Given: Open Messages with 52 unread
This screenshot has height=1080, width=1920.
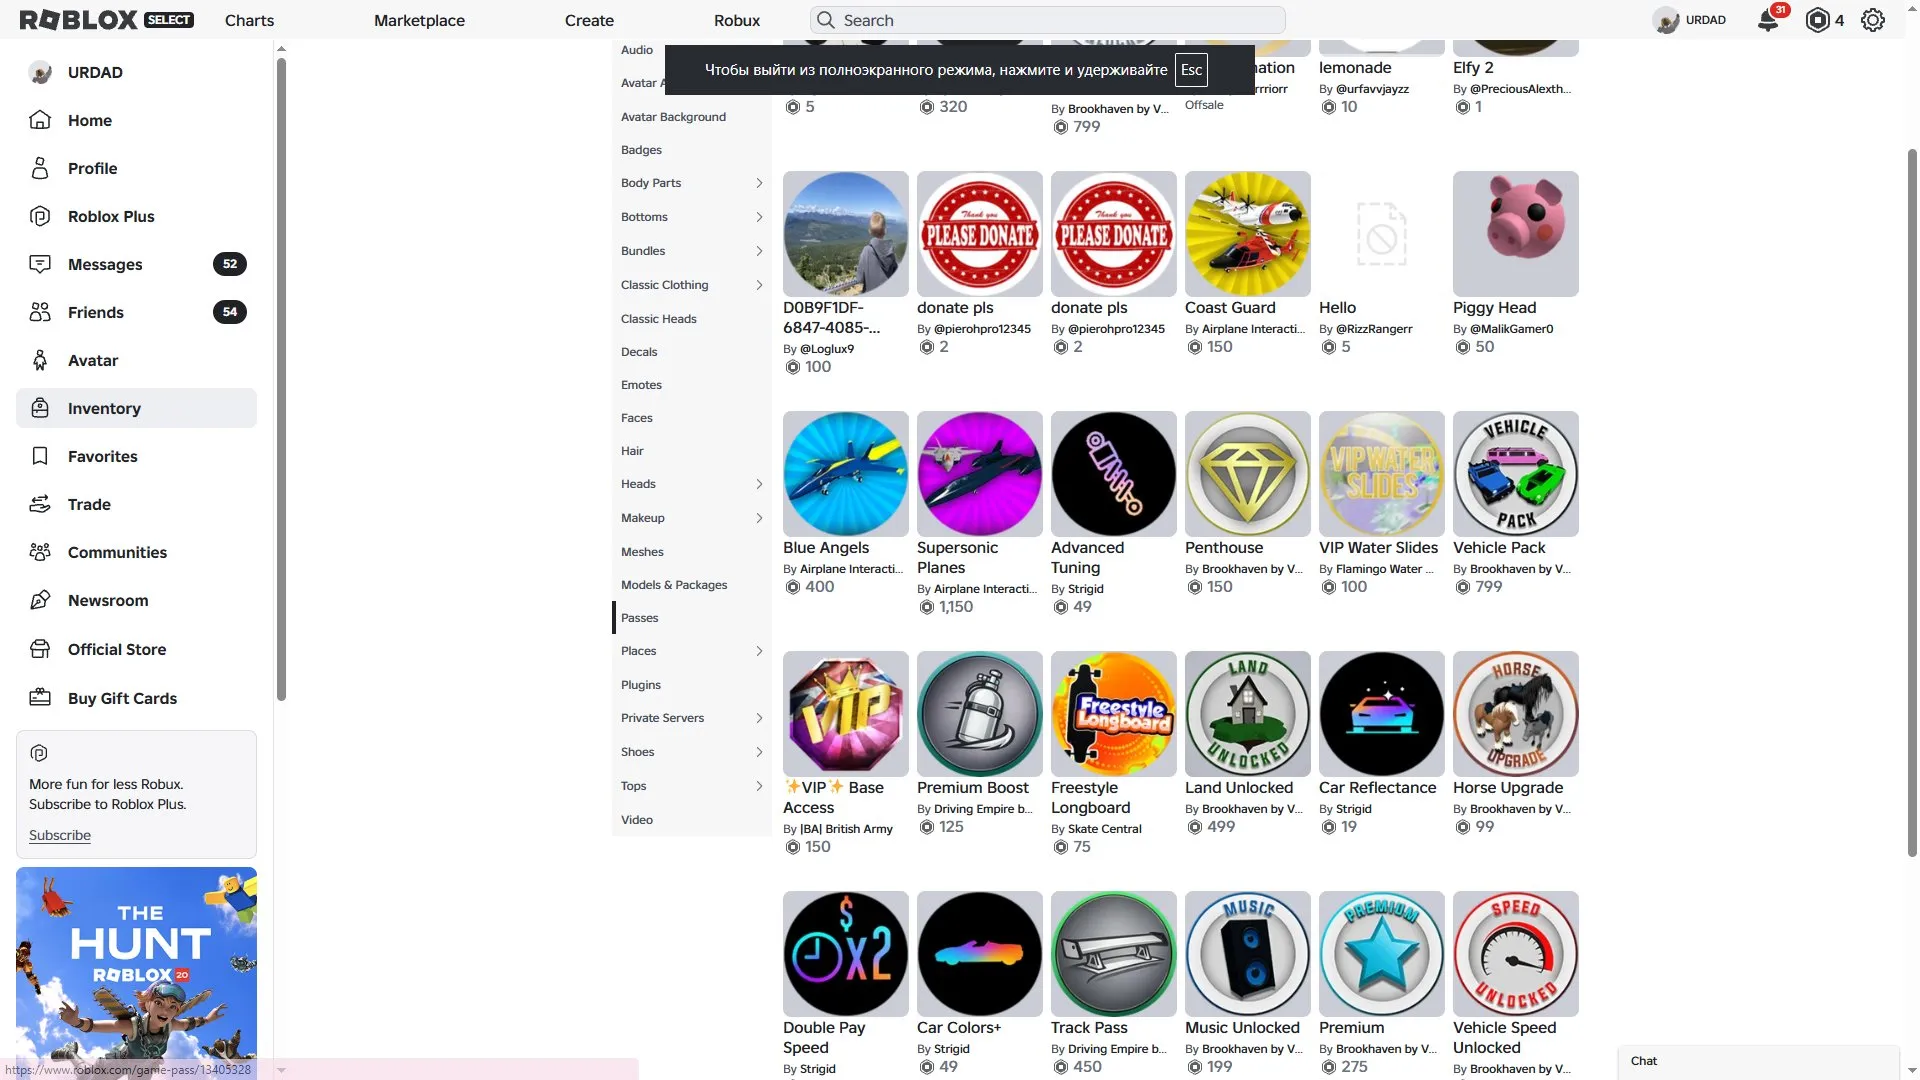Looking at the screenshot, I should (x=136, y=264).
